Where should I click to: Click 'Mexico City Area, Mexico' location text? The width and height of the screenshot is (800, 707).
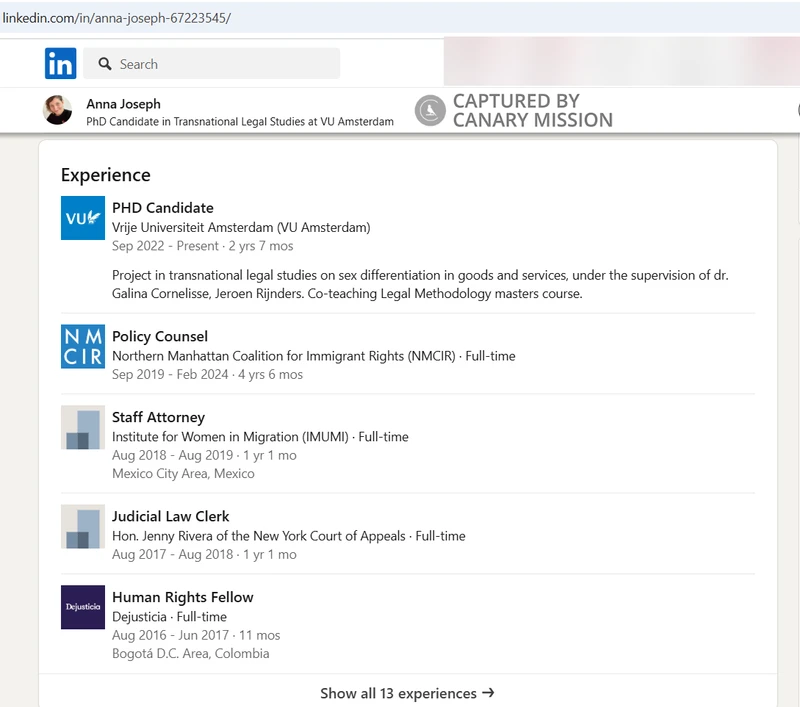click(x=183, y=473)
